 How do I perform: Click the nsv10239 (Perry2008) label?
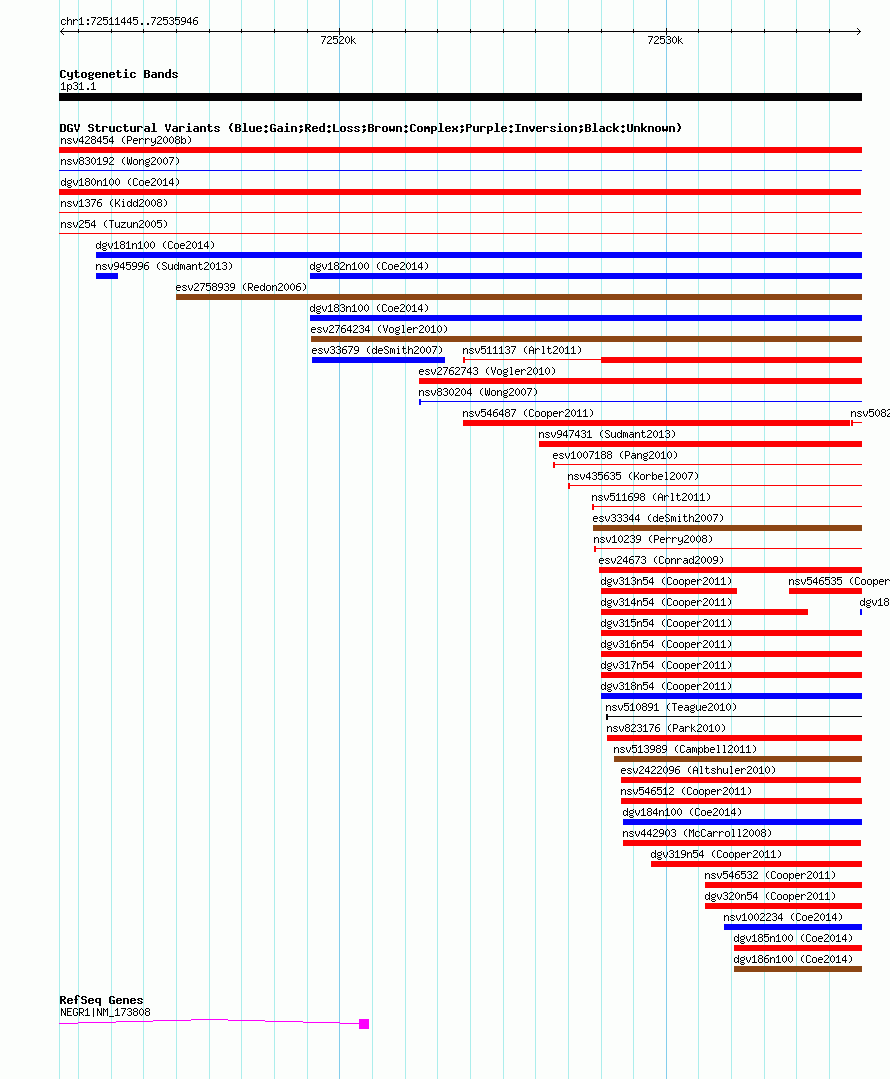(653, 539)
